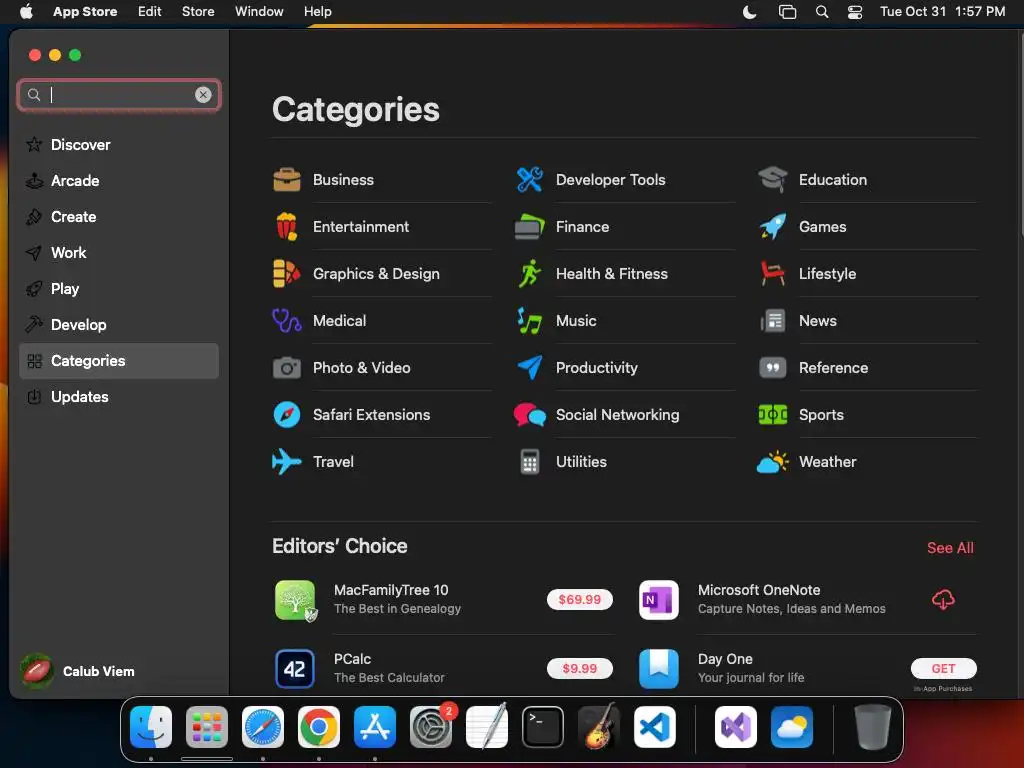The width and height of the screenshot is (1024, 768).
Task: Select the Sports field icon
Action: [773, 415]
